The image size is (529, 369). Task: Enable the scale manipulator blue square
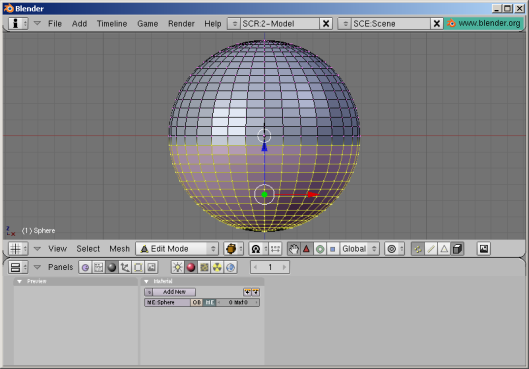click(x=333, y=249)
